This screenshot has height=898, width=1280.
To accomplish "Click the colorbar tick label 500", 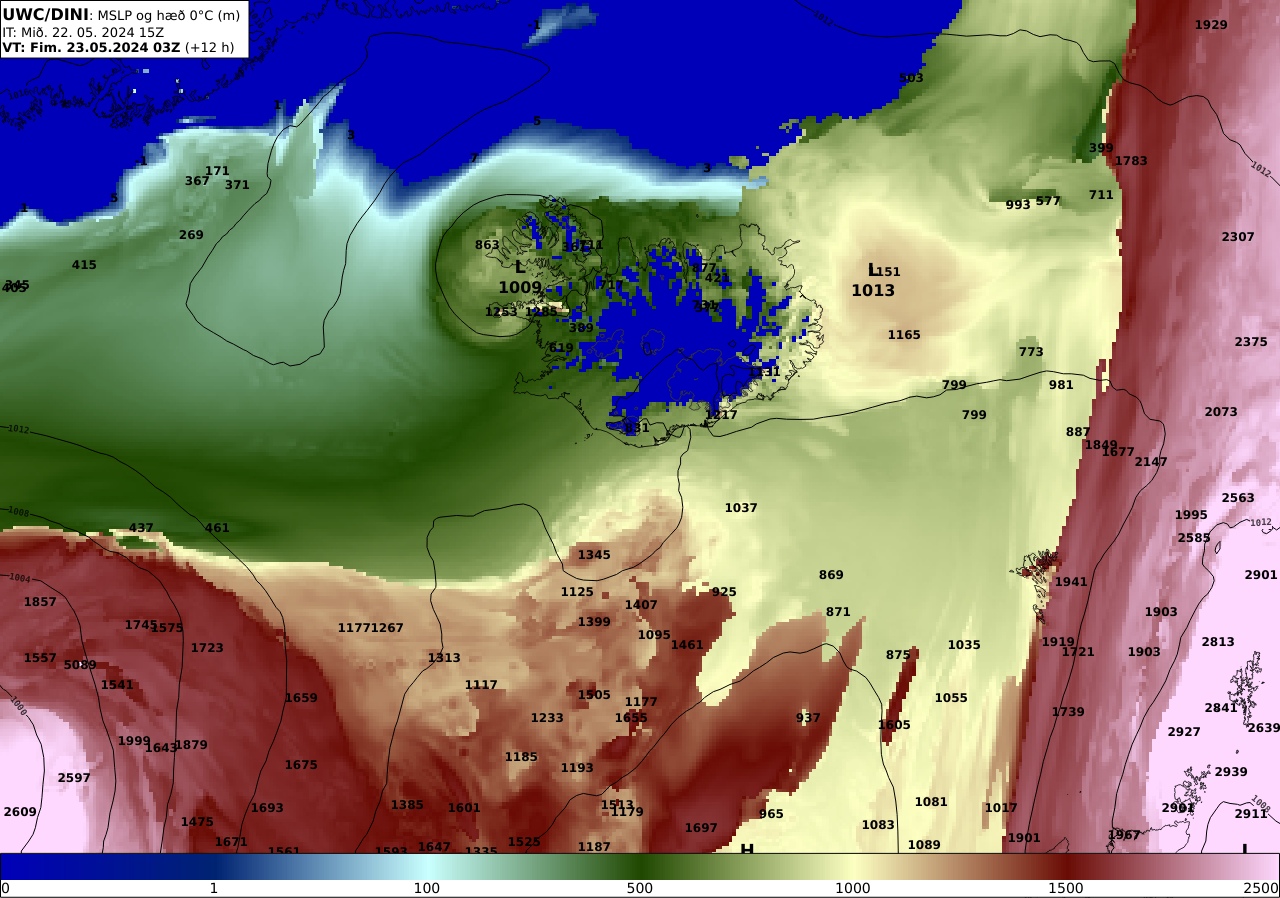I will point(640,888).
